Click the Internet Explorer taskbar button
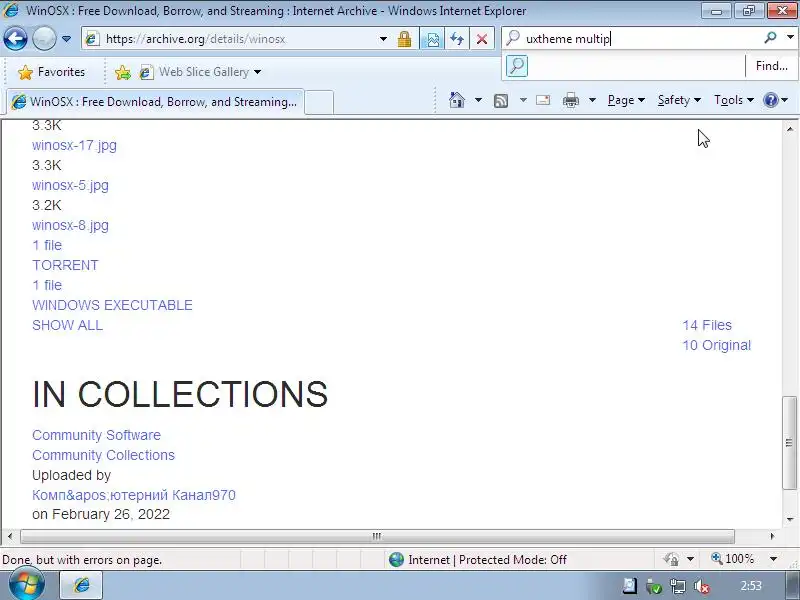800x600 pixels. click(x=82, y=585)
